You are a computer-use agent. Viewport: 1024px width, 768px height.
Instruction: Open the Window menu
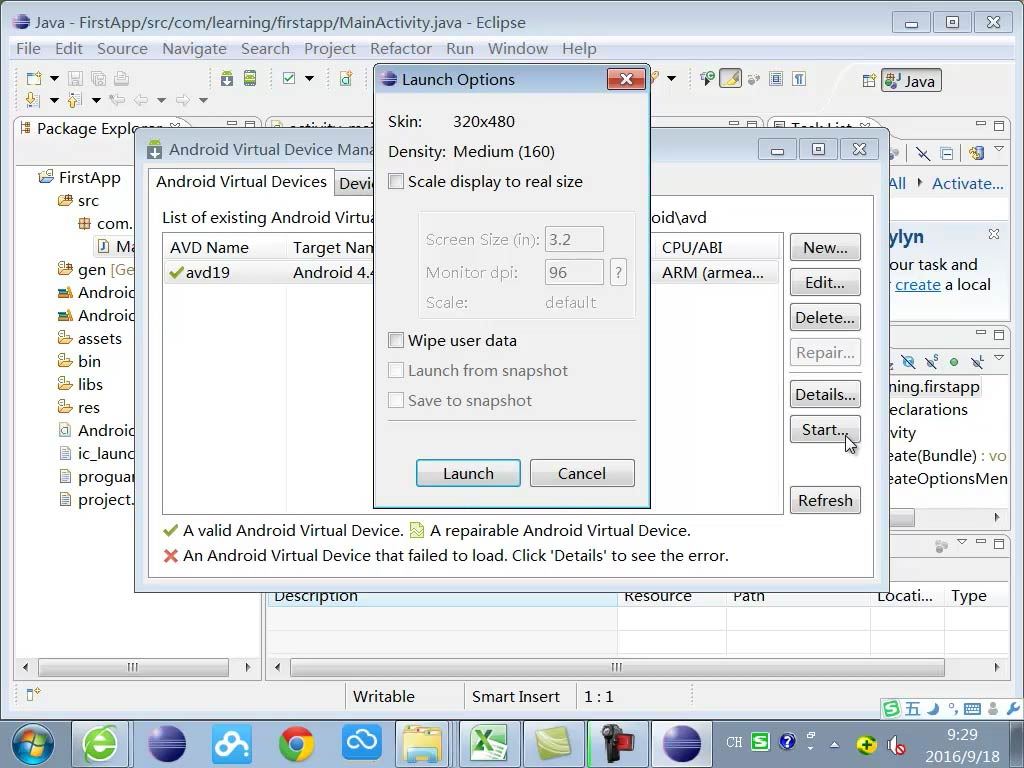(x=517, y=49)
